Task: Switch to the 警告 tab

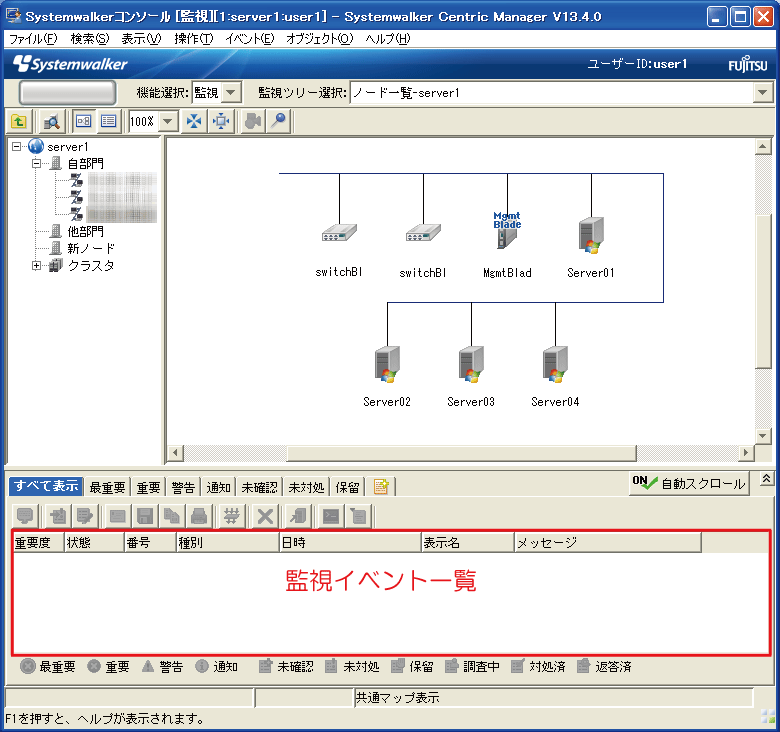Action: 183,487
